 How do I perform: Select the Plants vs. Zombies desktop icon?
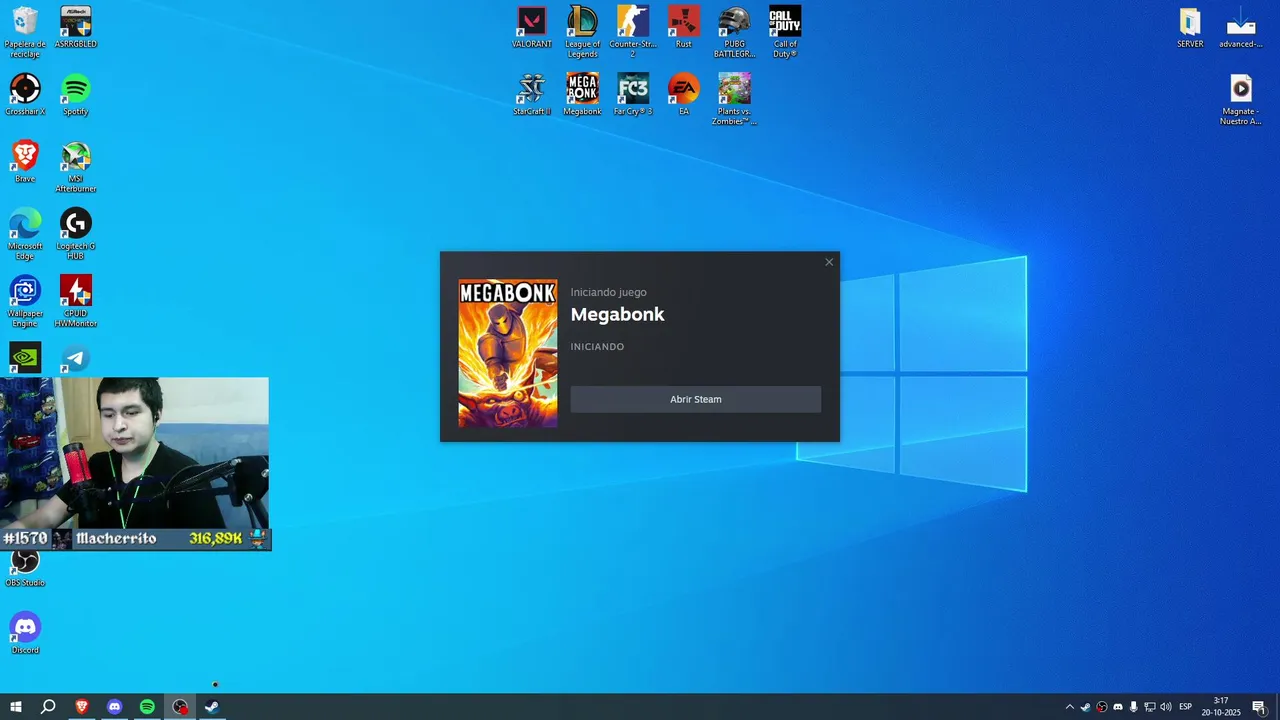coord(735,99)
